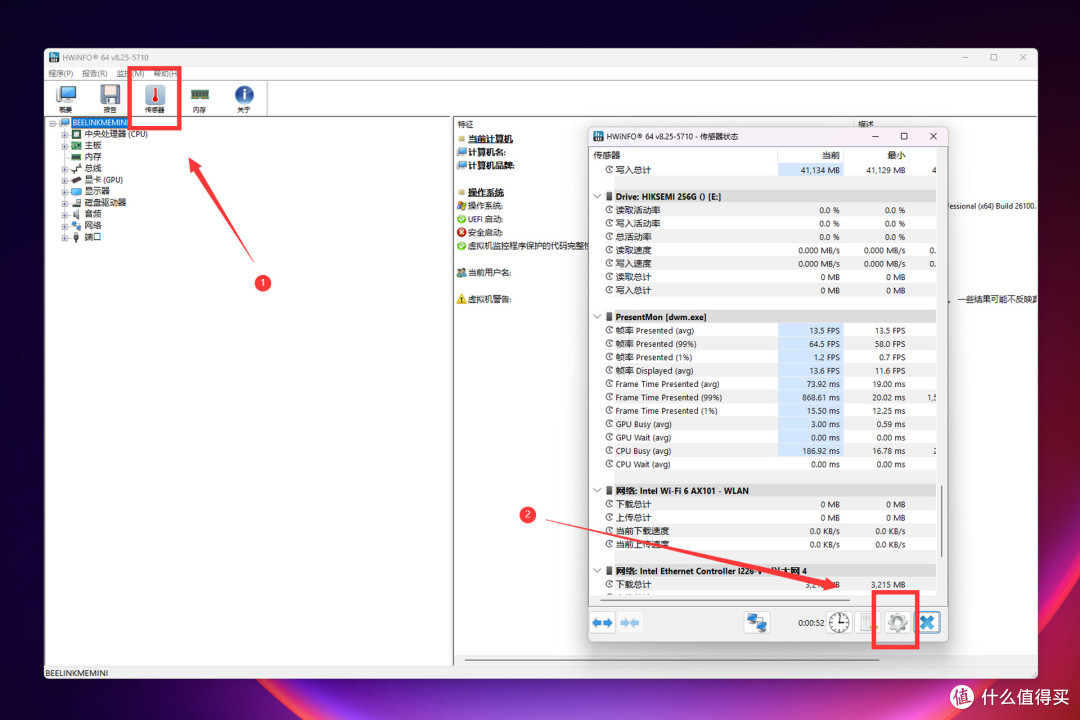The image size is (1080, 720).
Task: Reset the sensor clock timer icon
Action: [839, 623]
